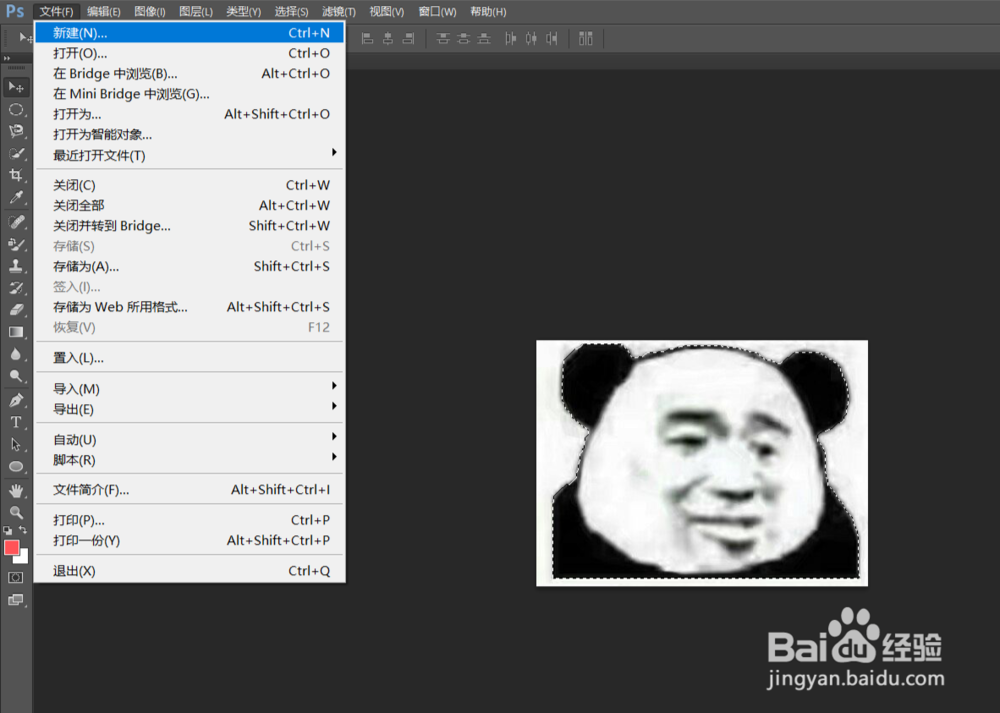Open the 帮助(H) menu

point(488,11)
